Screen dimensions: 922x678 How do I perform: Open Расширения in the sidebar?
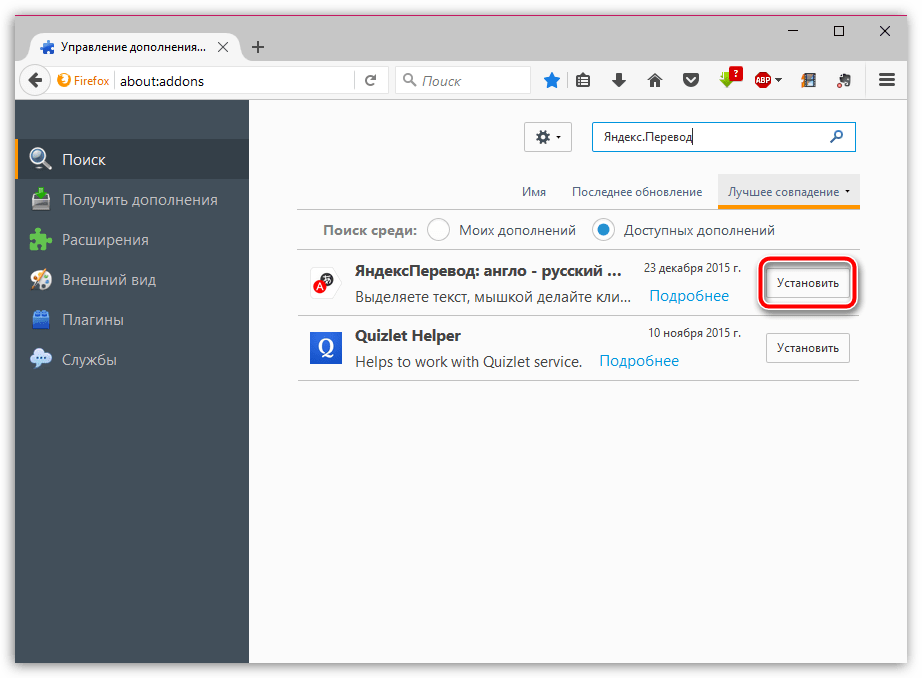[132, 239]
